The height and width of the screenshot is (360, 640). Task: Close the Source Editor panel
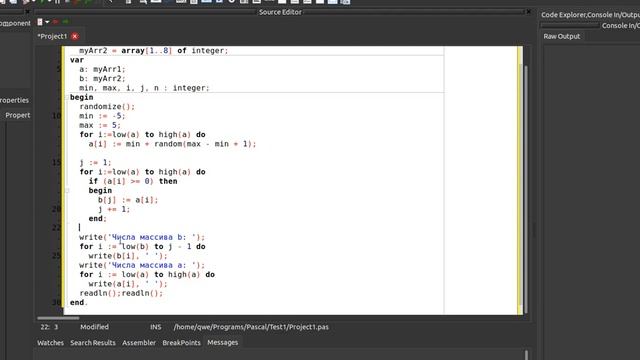tap(528, 12)
